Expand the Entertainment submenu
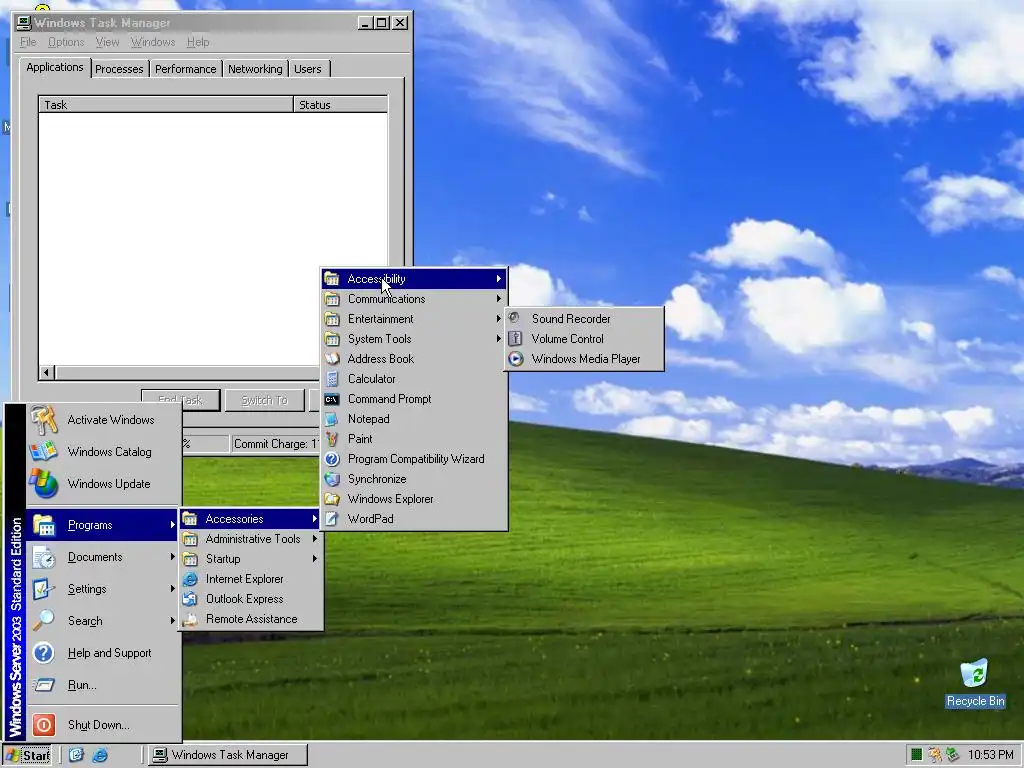 pos(414,319)
